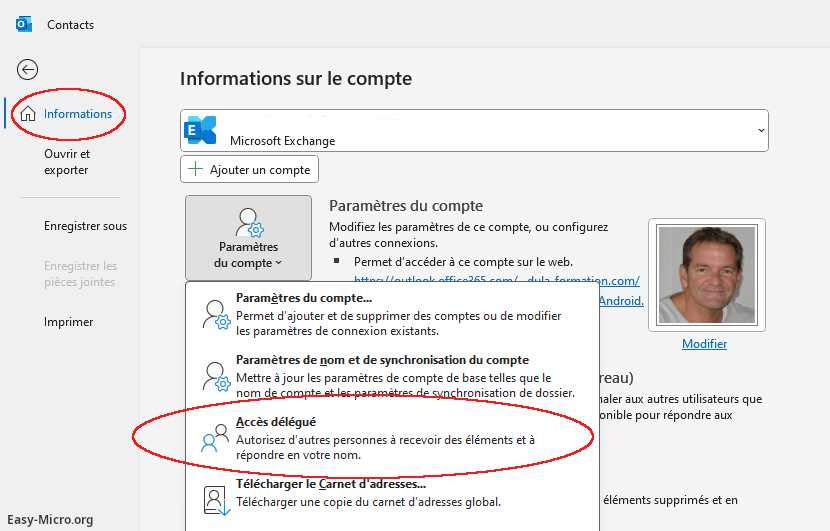Click the Paramètres du compte section heading
Screen dimensions: 830x531
(x=406, y=206)
